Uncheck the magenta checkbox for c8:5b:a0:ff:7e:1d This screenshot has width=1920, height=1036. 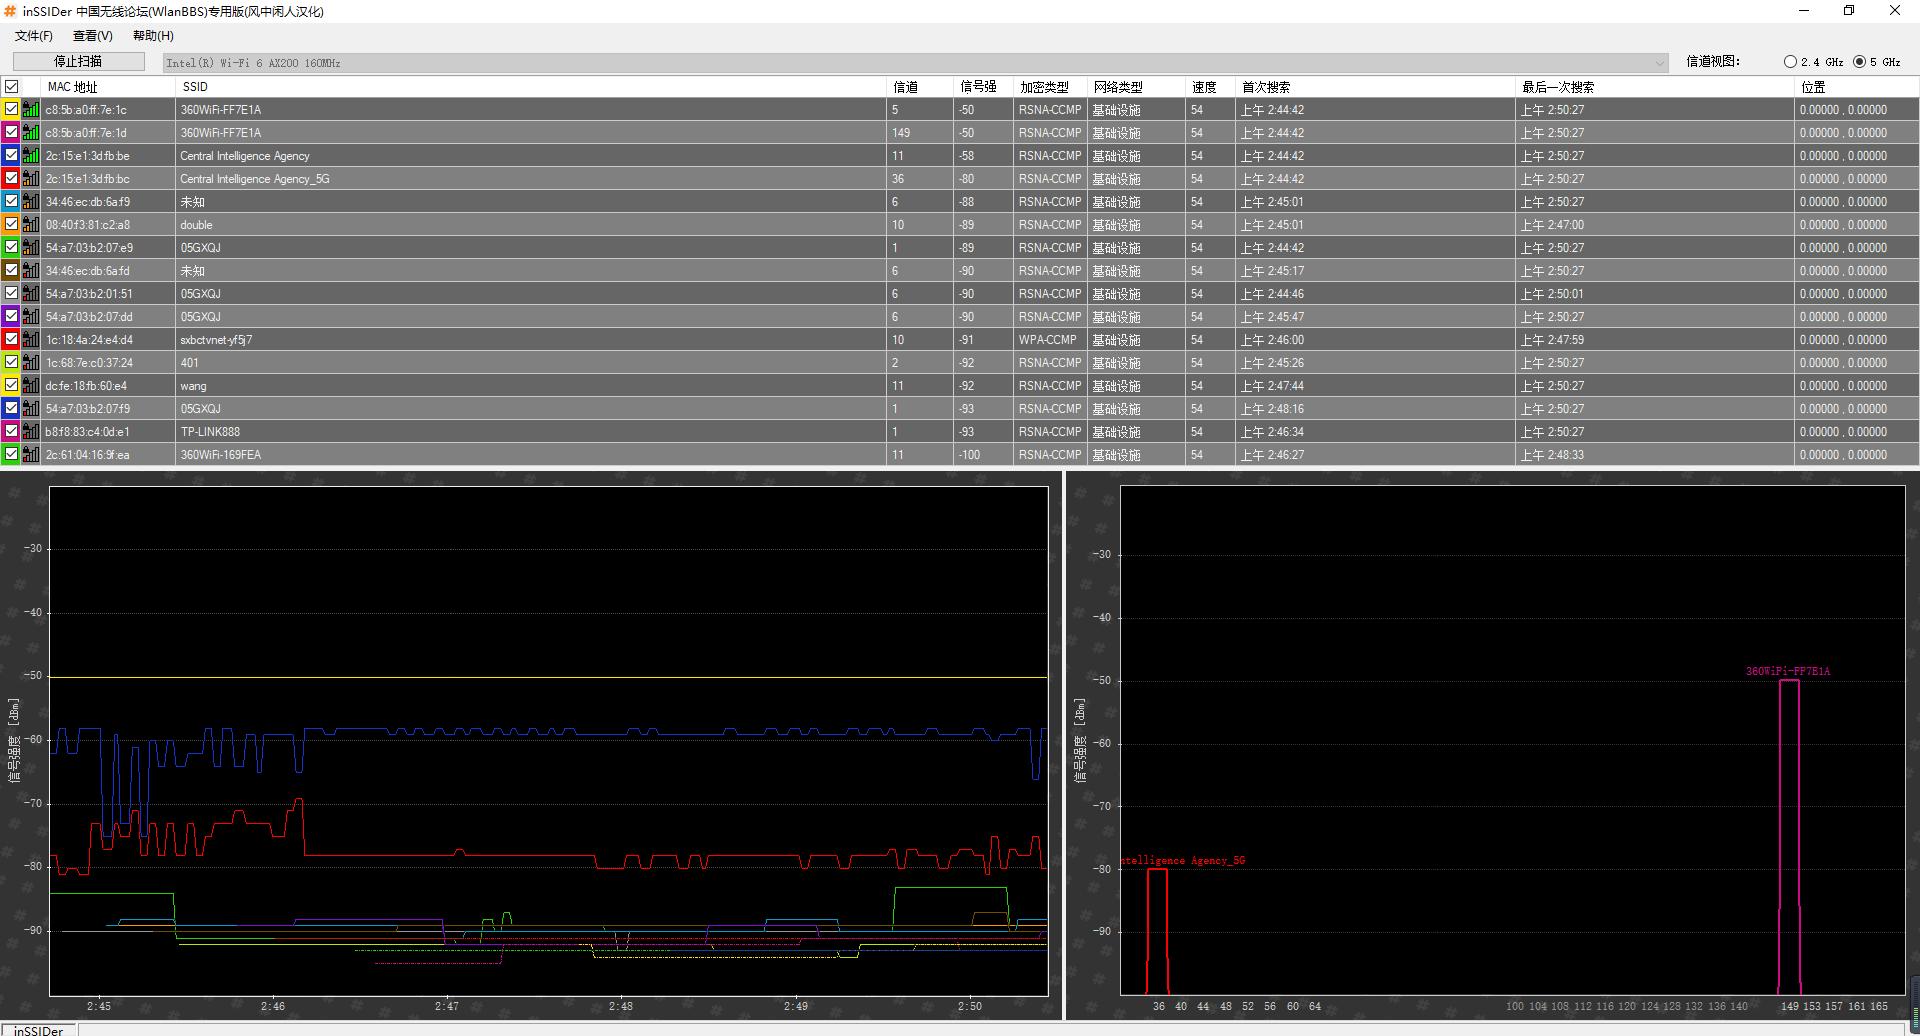[12, 133]
